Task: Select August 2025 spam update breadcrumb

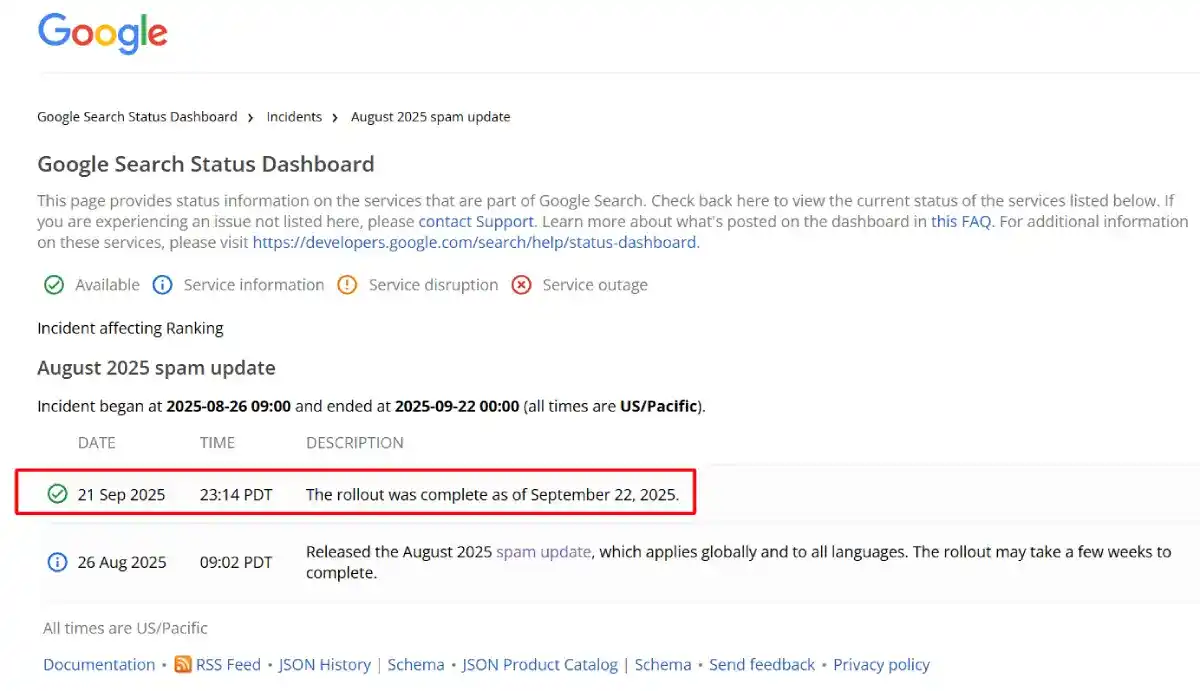Action: [430, 117]
